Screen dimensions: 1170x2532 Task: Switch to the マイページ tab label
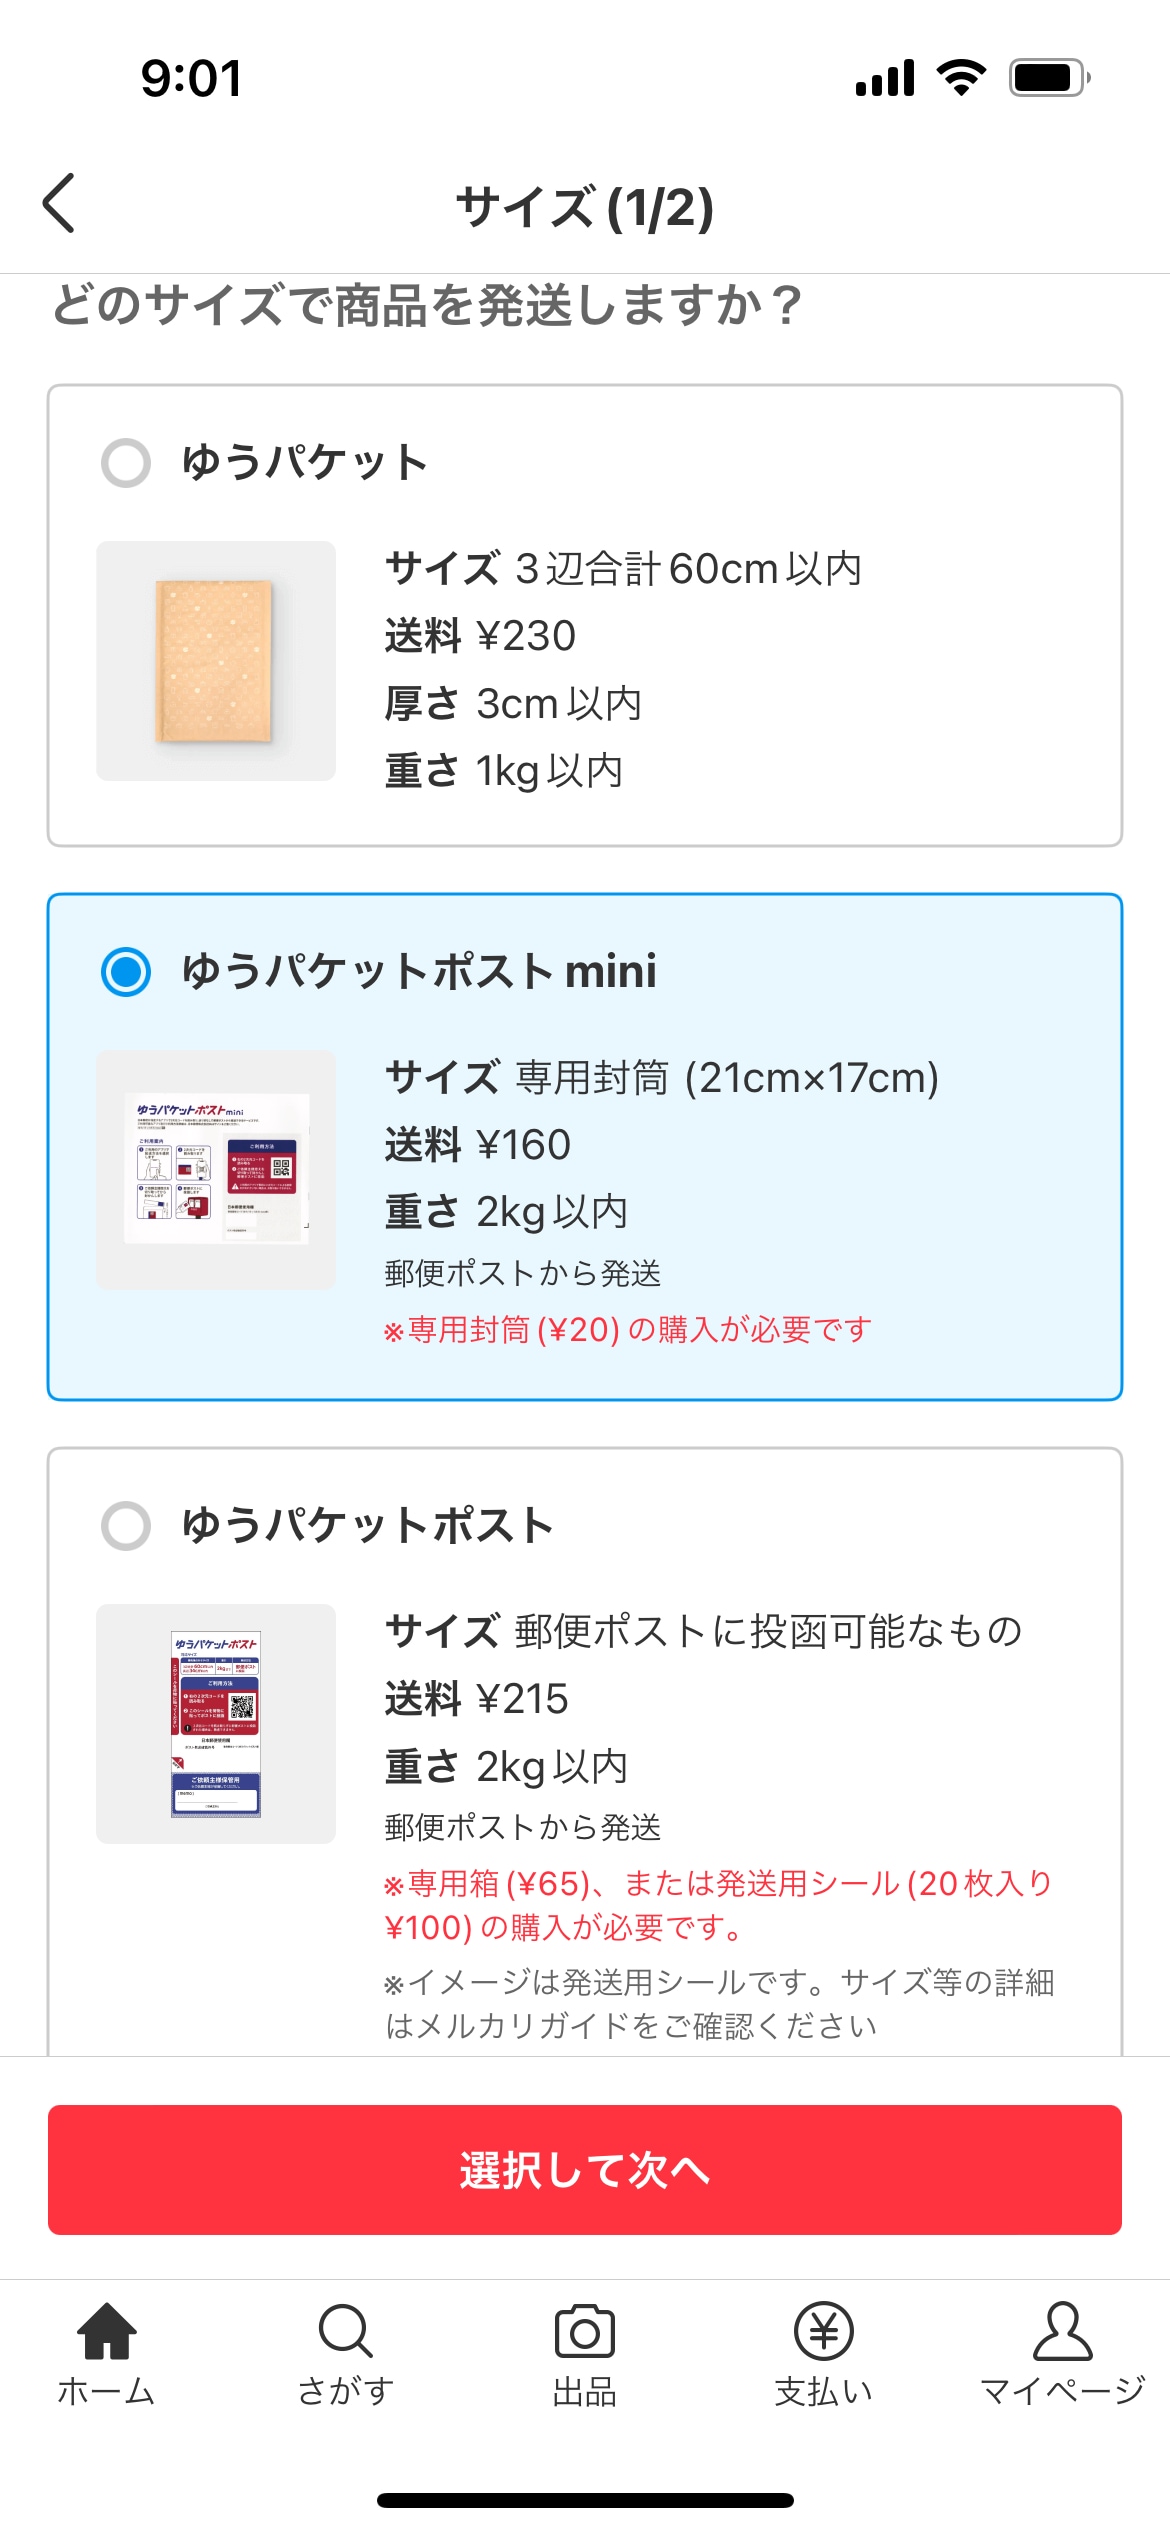pos(1062,2391)
